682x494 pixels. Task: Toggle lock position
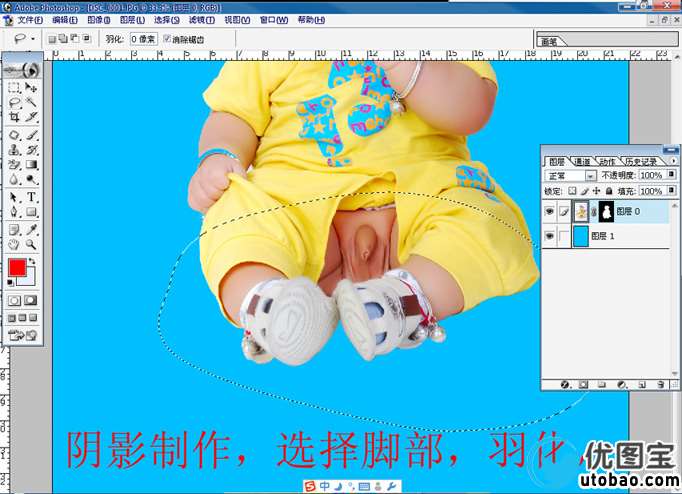point(596,191)
